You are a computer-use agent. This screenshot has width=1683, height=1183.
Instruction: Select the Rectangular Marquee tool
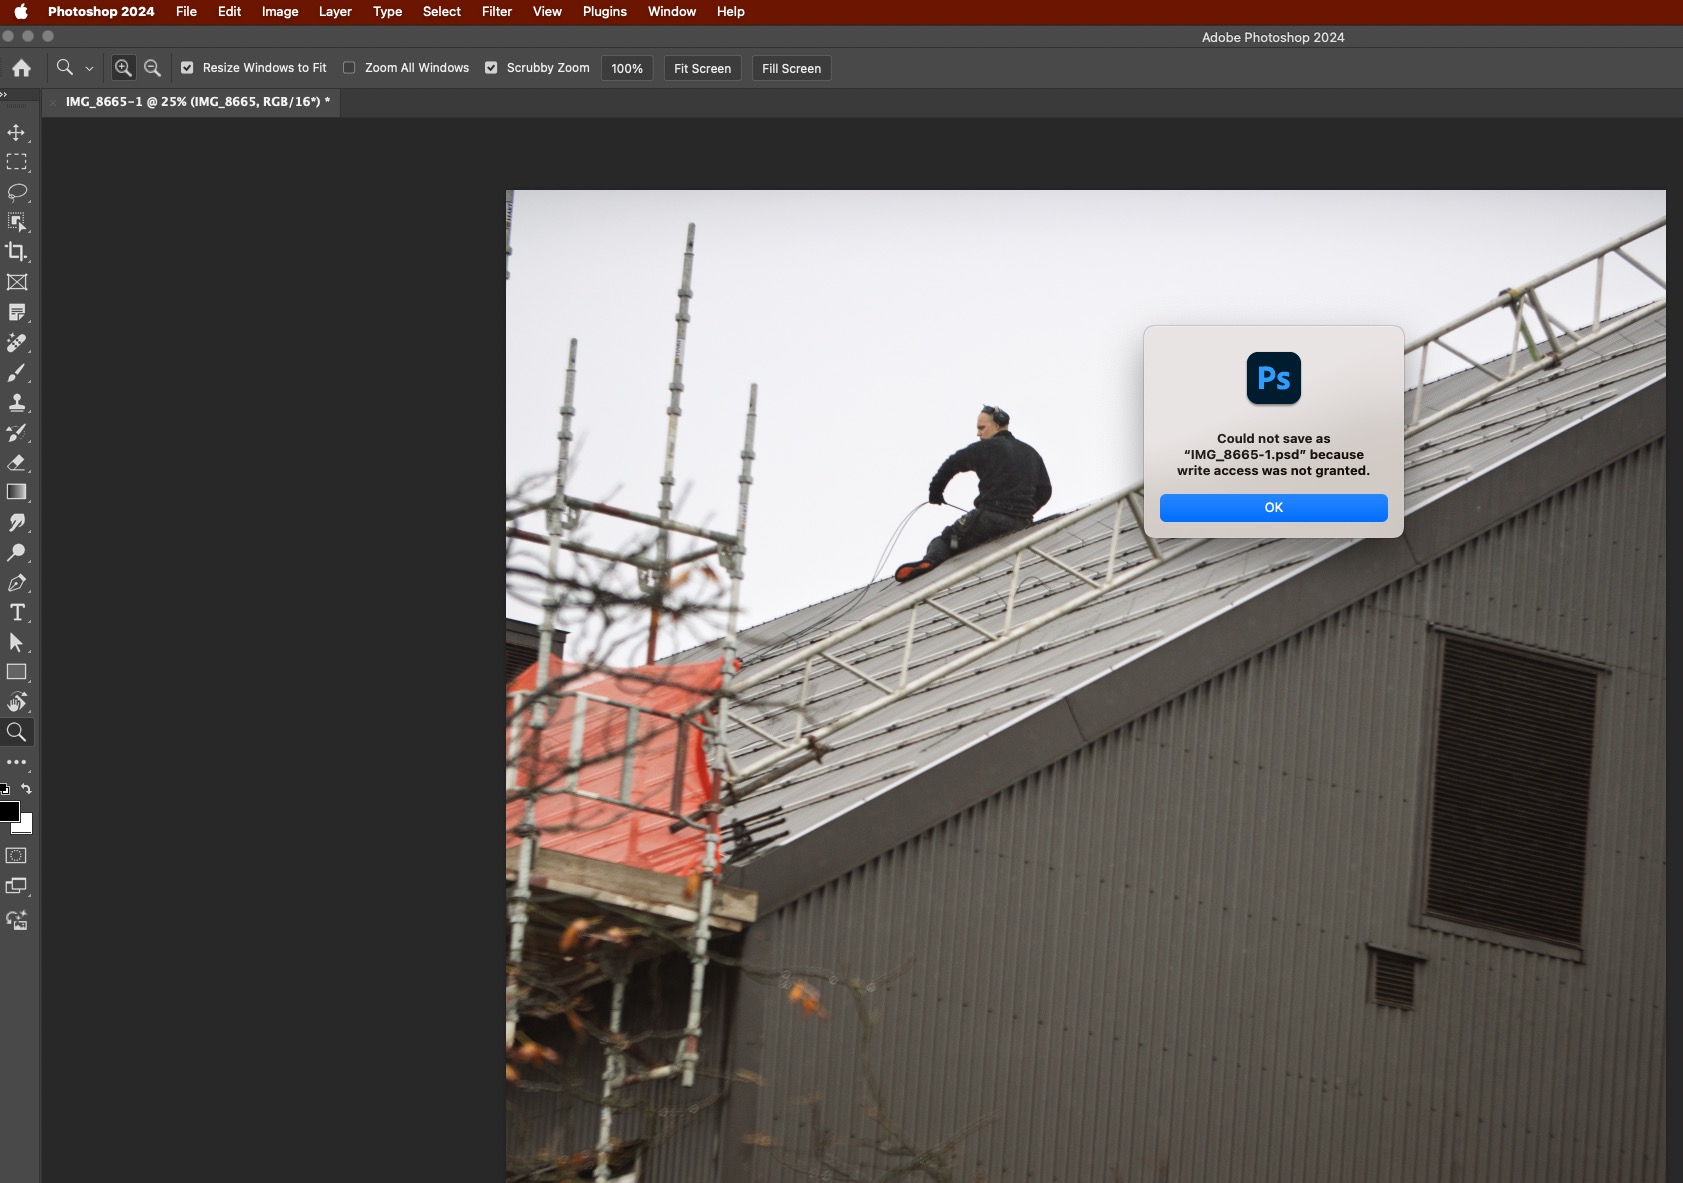click(x=16, y=161)
